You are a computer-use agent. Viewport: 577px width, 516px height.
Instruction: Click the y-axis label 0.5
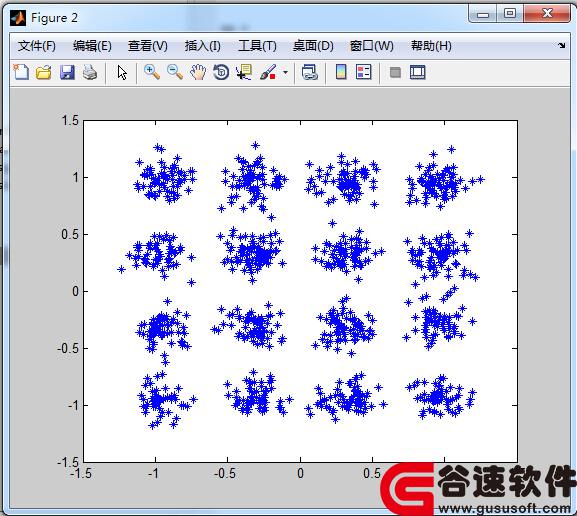point(70,234)
